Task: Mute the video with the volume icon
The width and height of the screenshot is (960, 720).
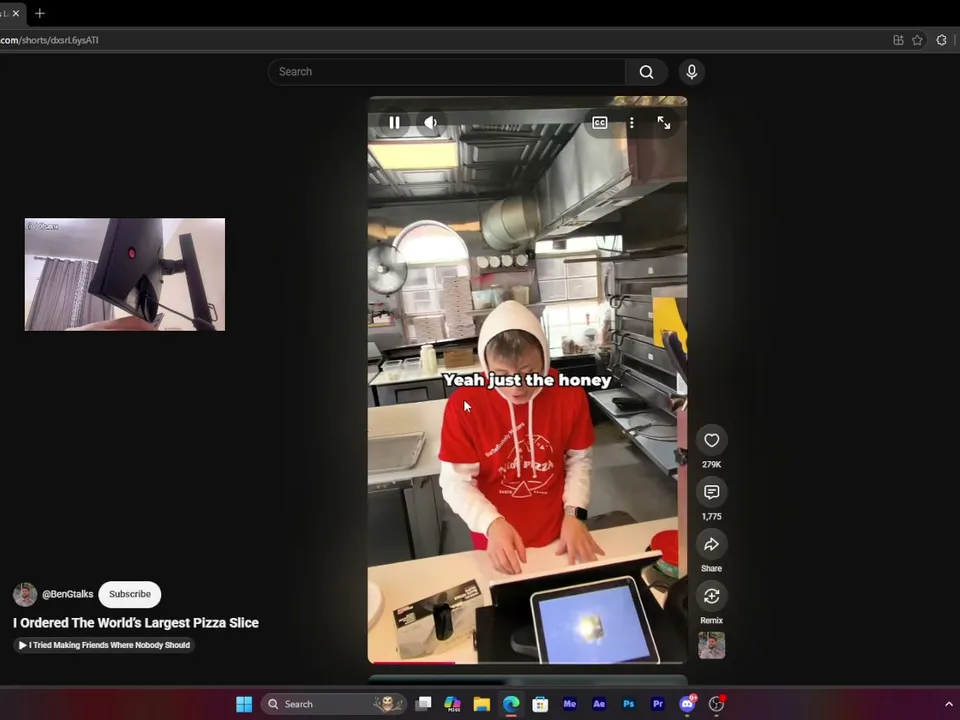Action: tap(430, 123)
